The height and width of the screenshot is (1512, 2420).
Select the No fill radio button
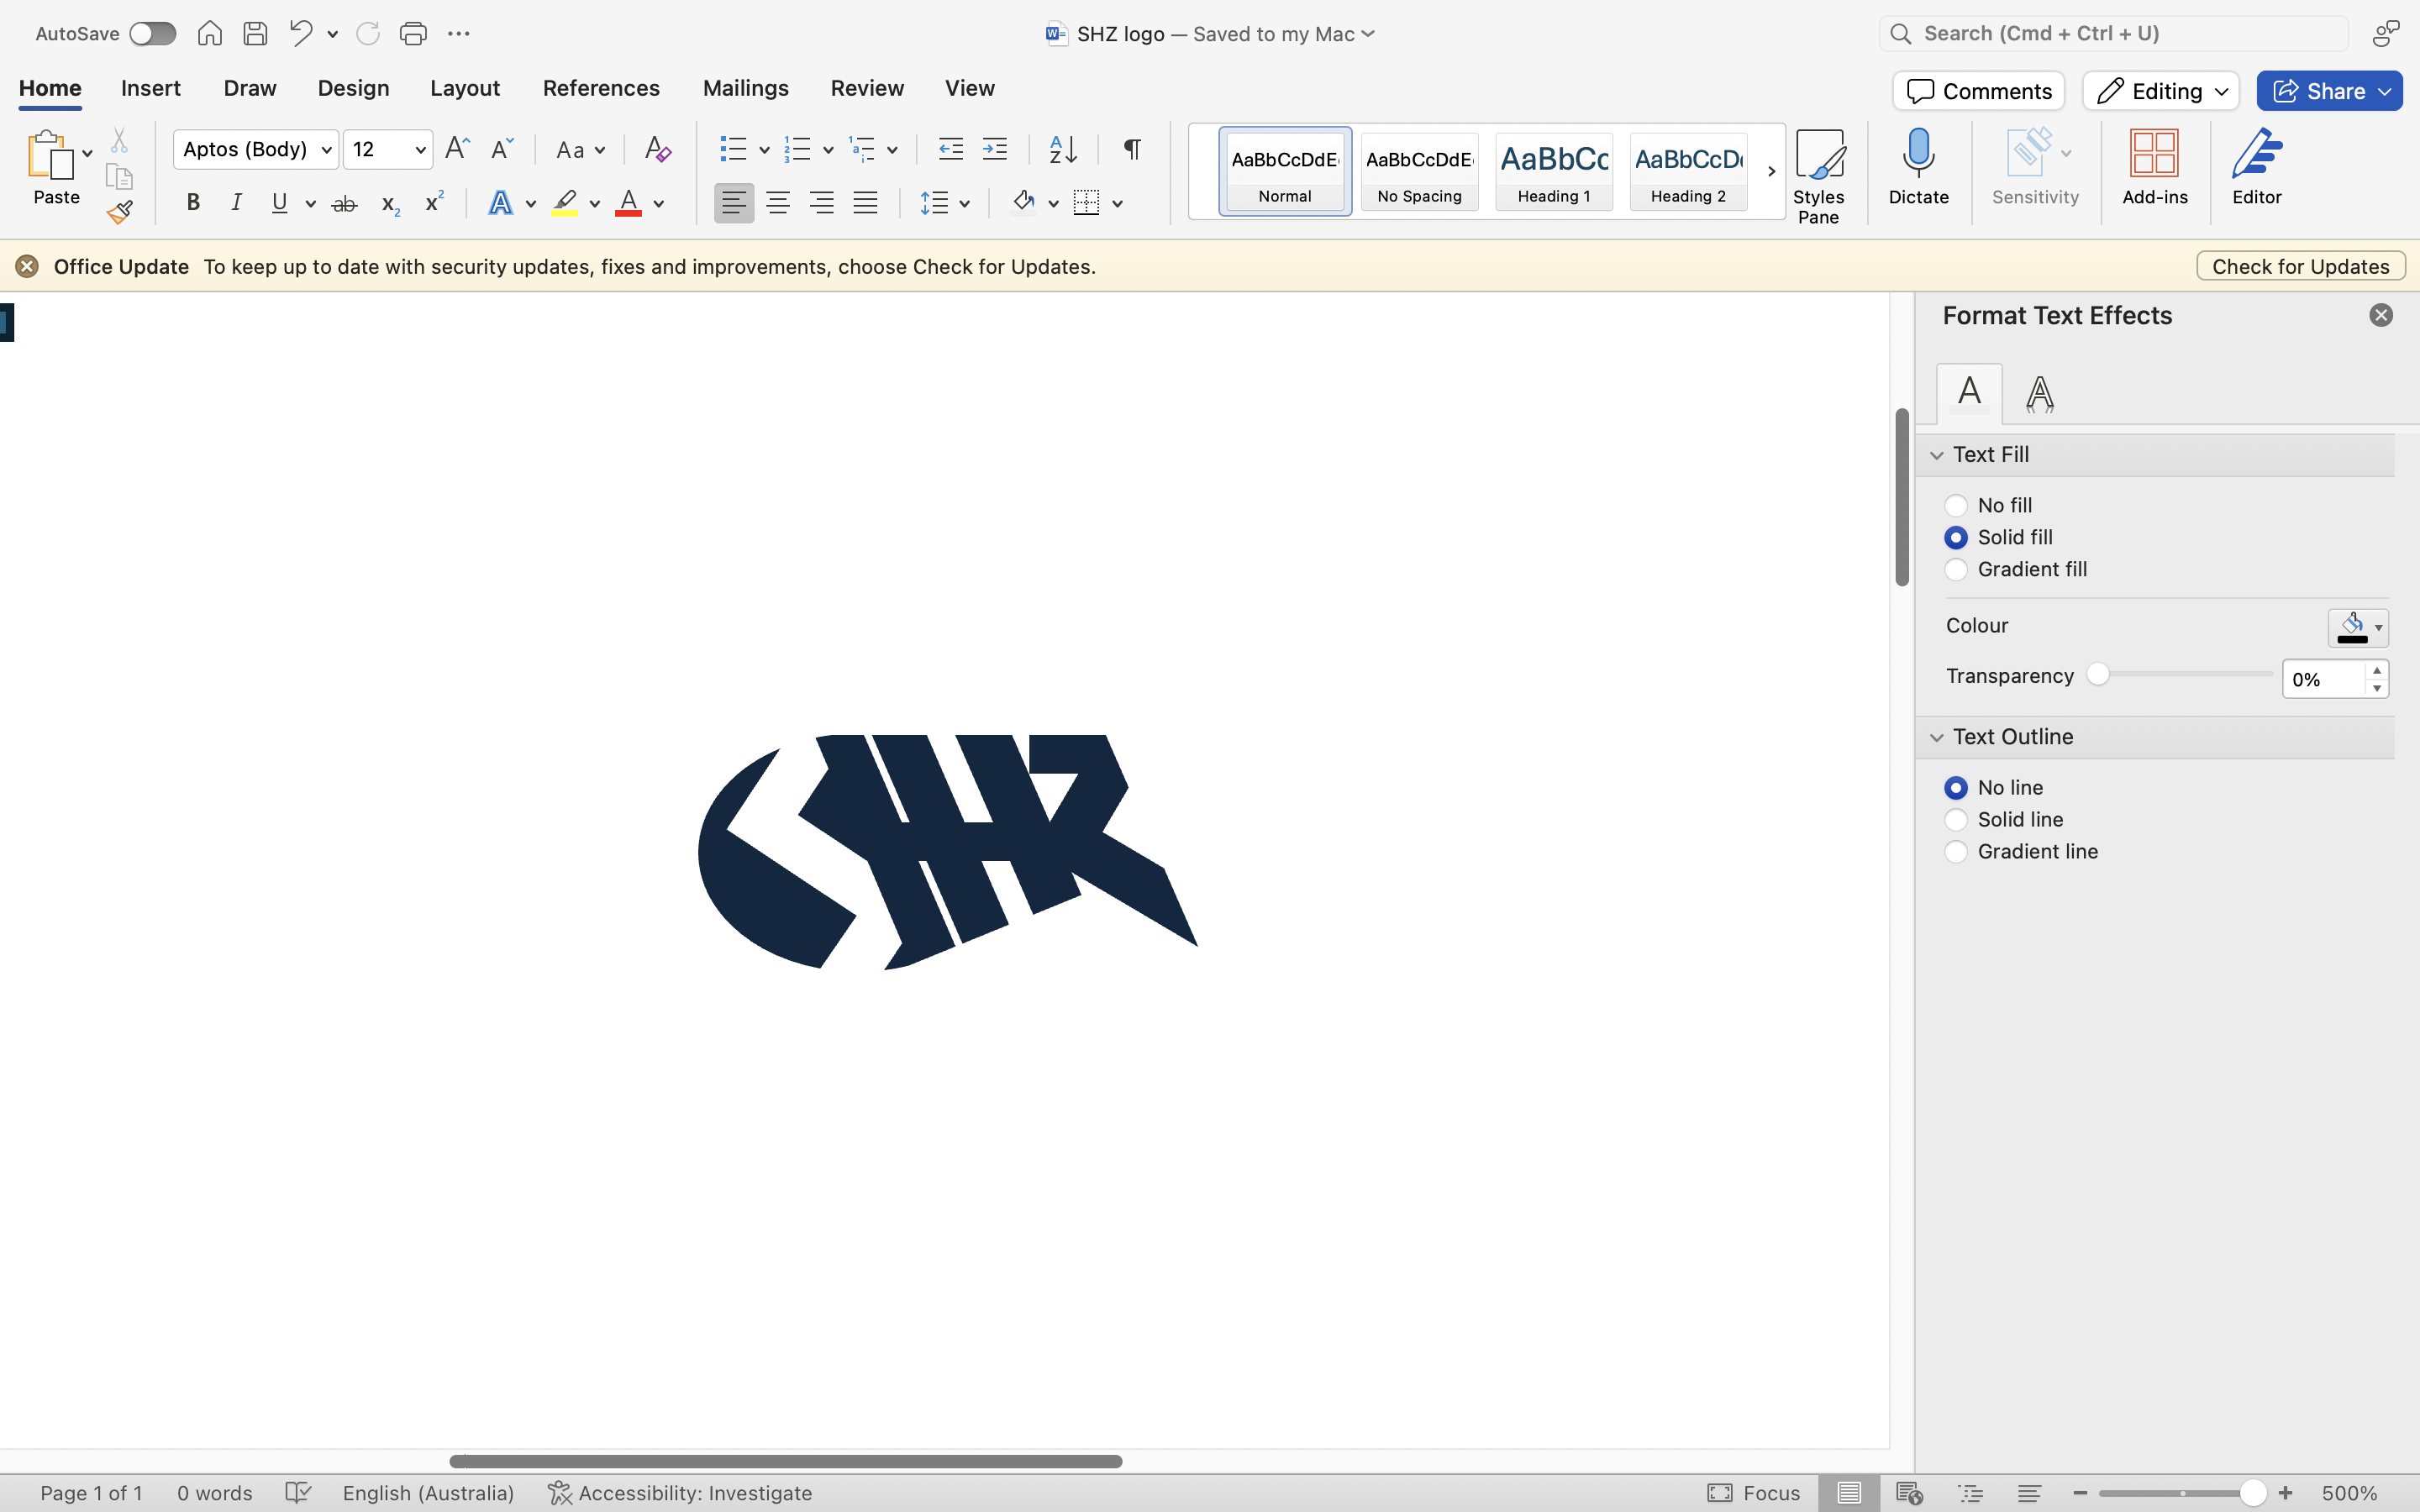(1956, 505)
